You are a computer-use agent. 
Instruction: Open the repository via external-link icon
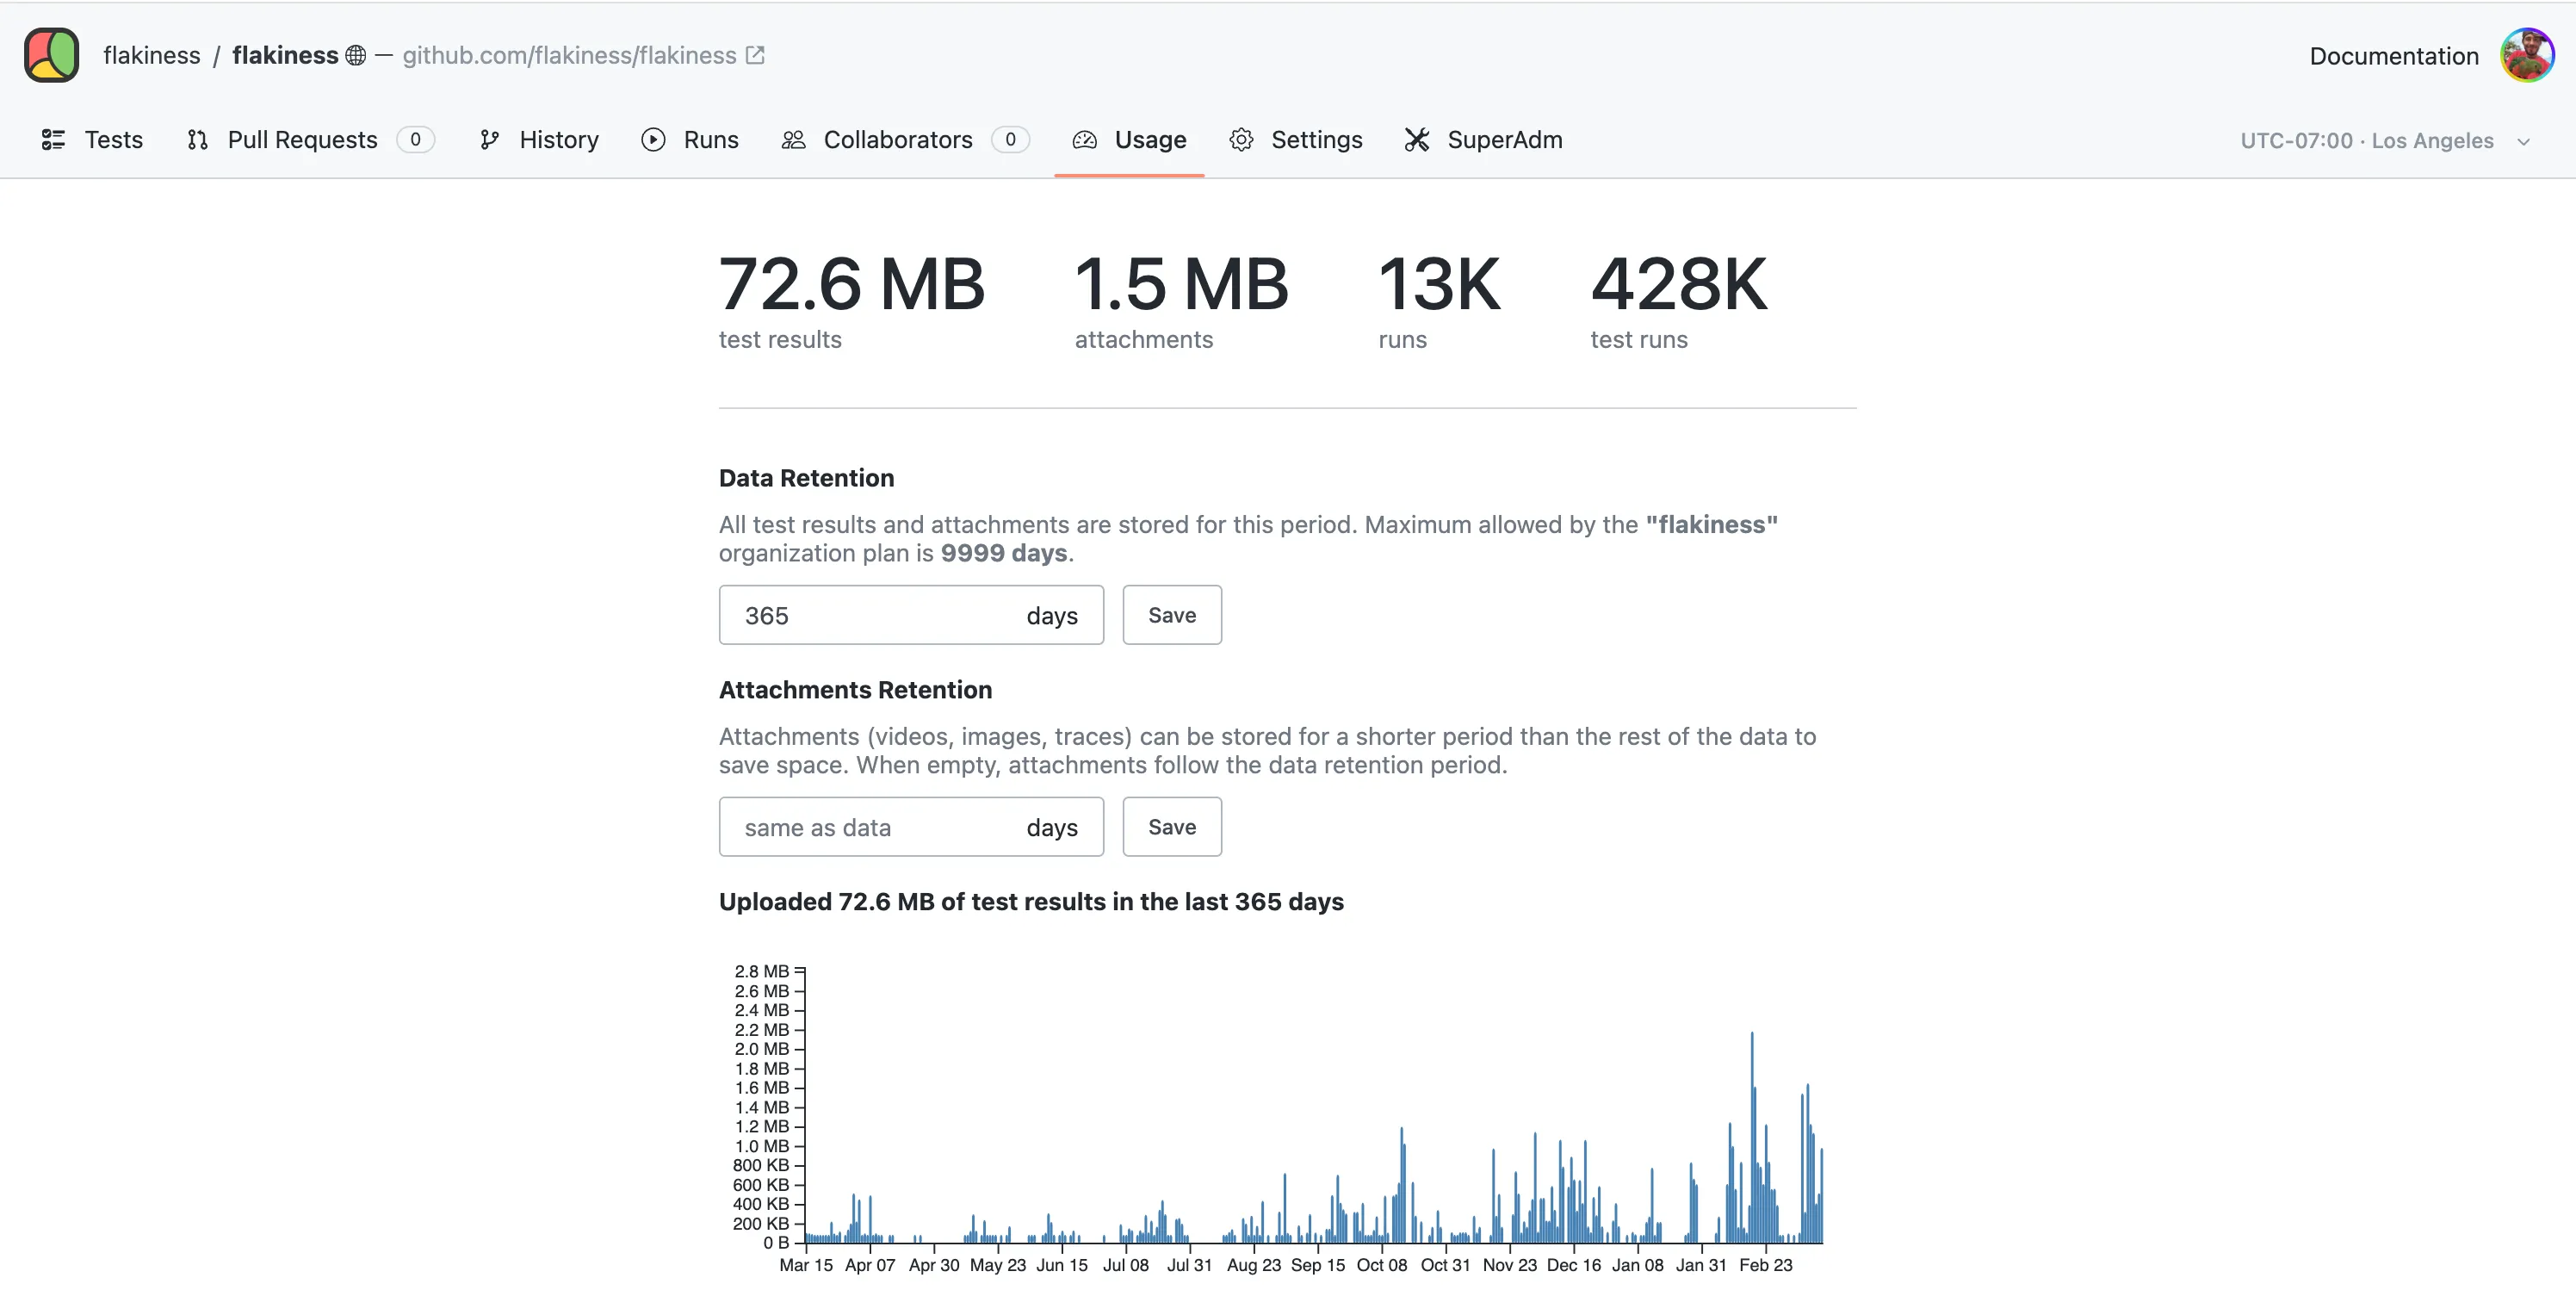[x=755, y=54]
